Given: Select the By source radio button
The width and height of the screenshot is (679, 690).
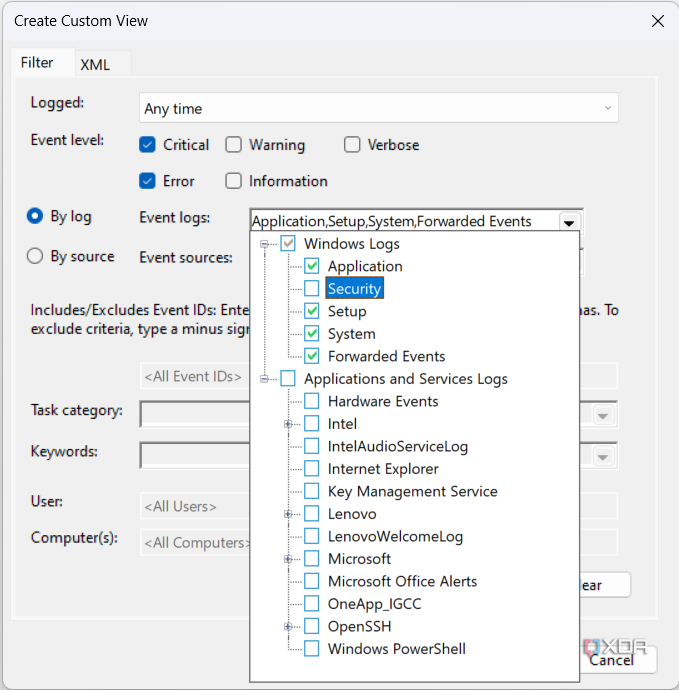Looking at the screenshot, I should coord(35,256).
